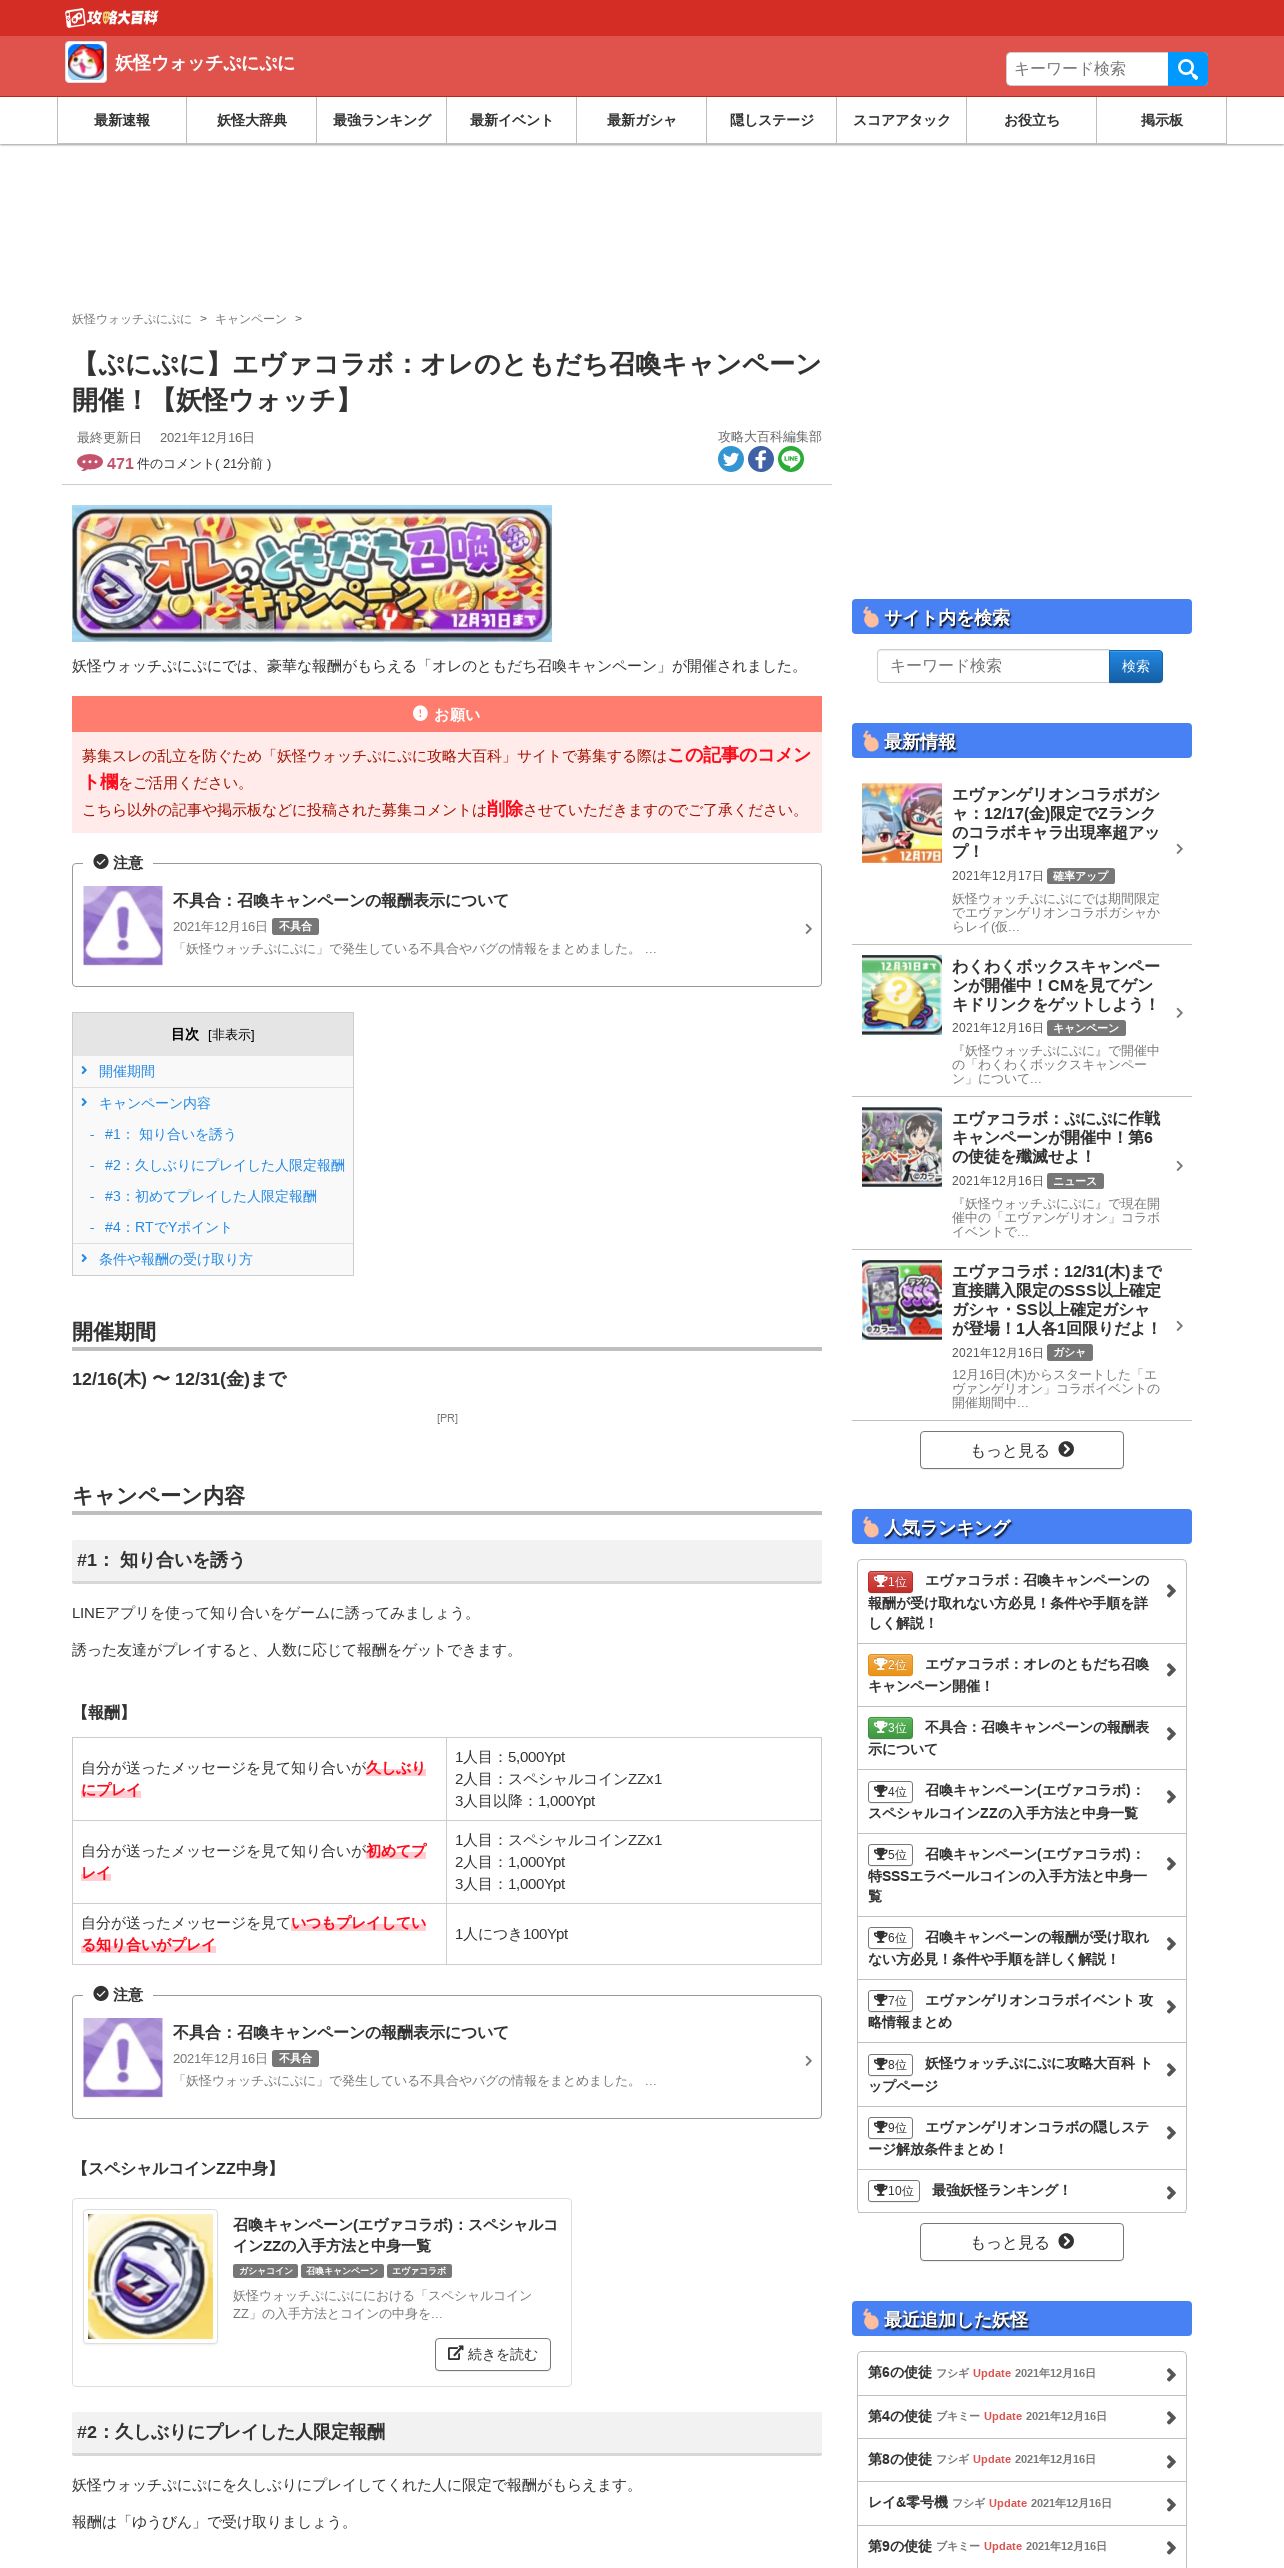1284x2568 pixels.
Task: Jump to #3：初めてプレイした人限定報酬 contents entry
Action: [x=210, y=1196]
